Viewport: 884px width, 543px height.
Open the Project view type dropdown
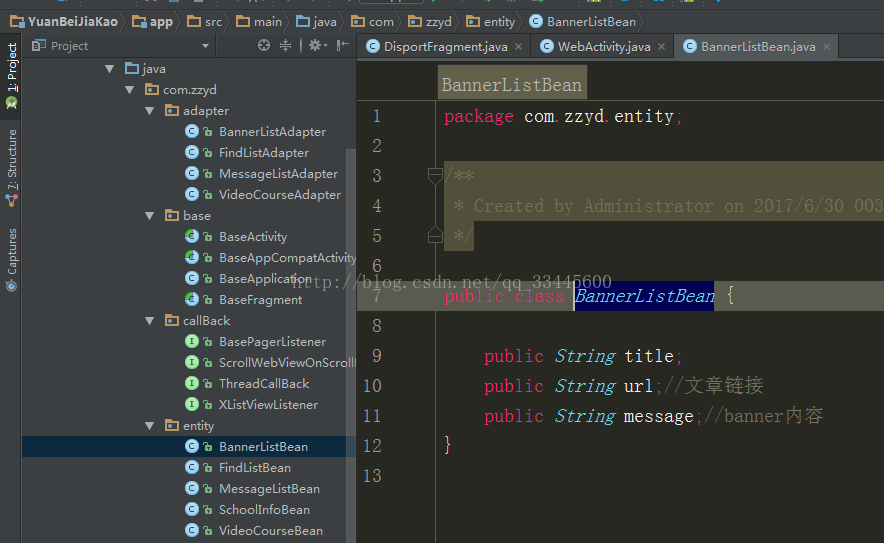pyautogui.click(x=205, y=46)
